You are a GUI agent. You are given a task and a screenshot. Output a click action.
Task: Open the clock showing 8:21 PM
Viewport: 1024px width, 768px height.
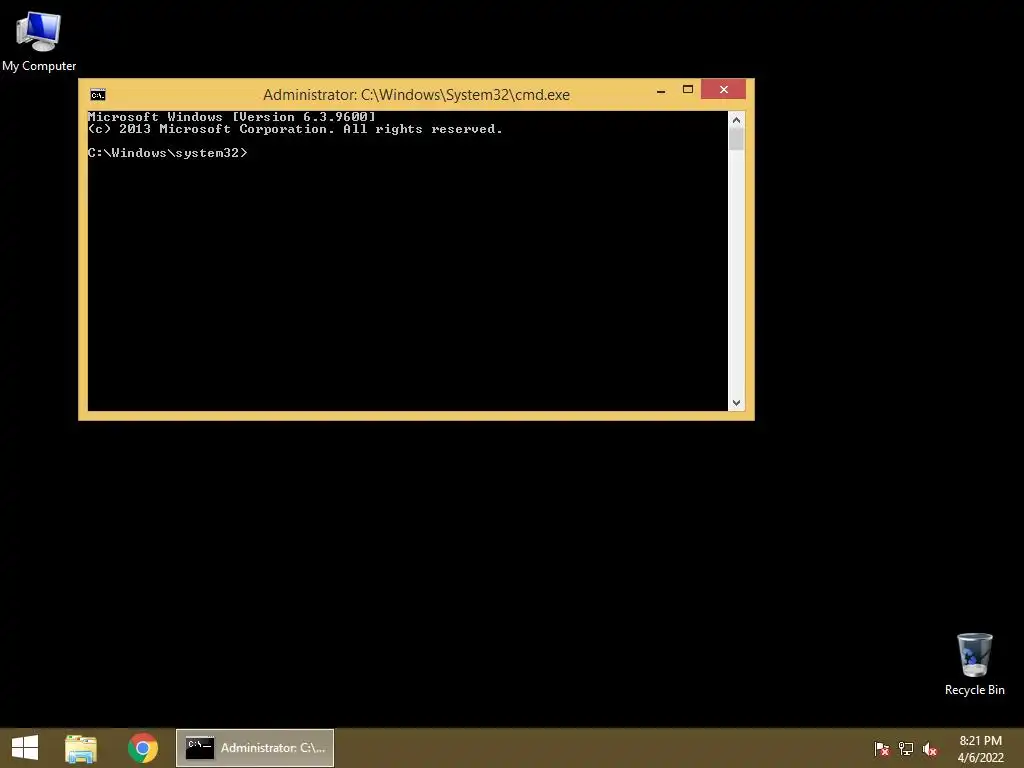point(980,741)
